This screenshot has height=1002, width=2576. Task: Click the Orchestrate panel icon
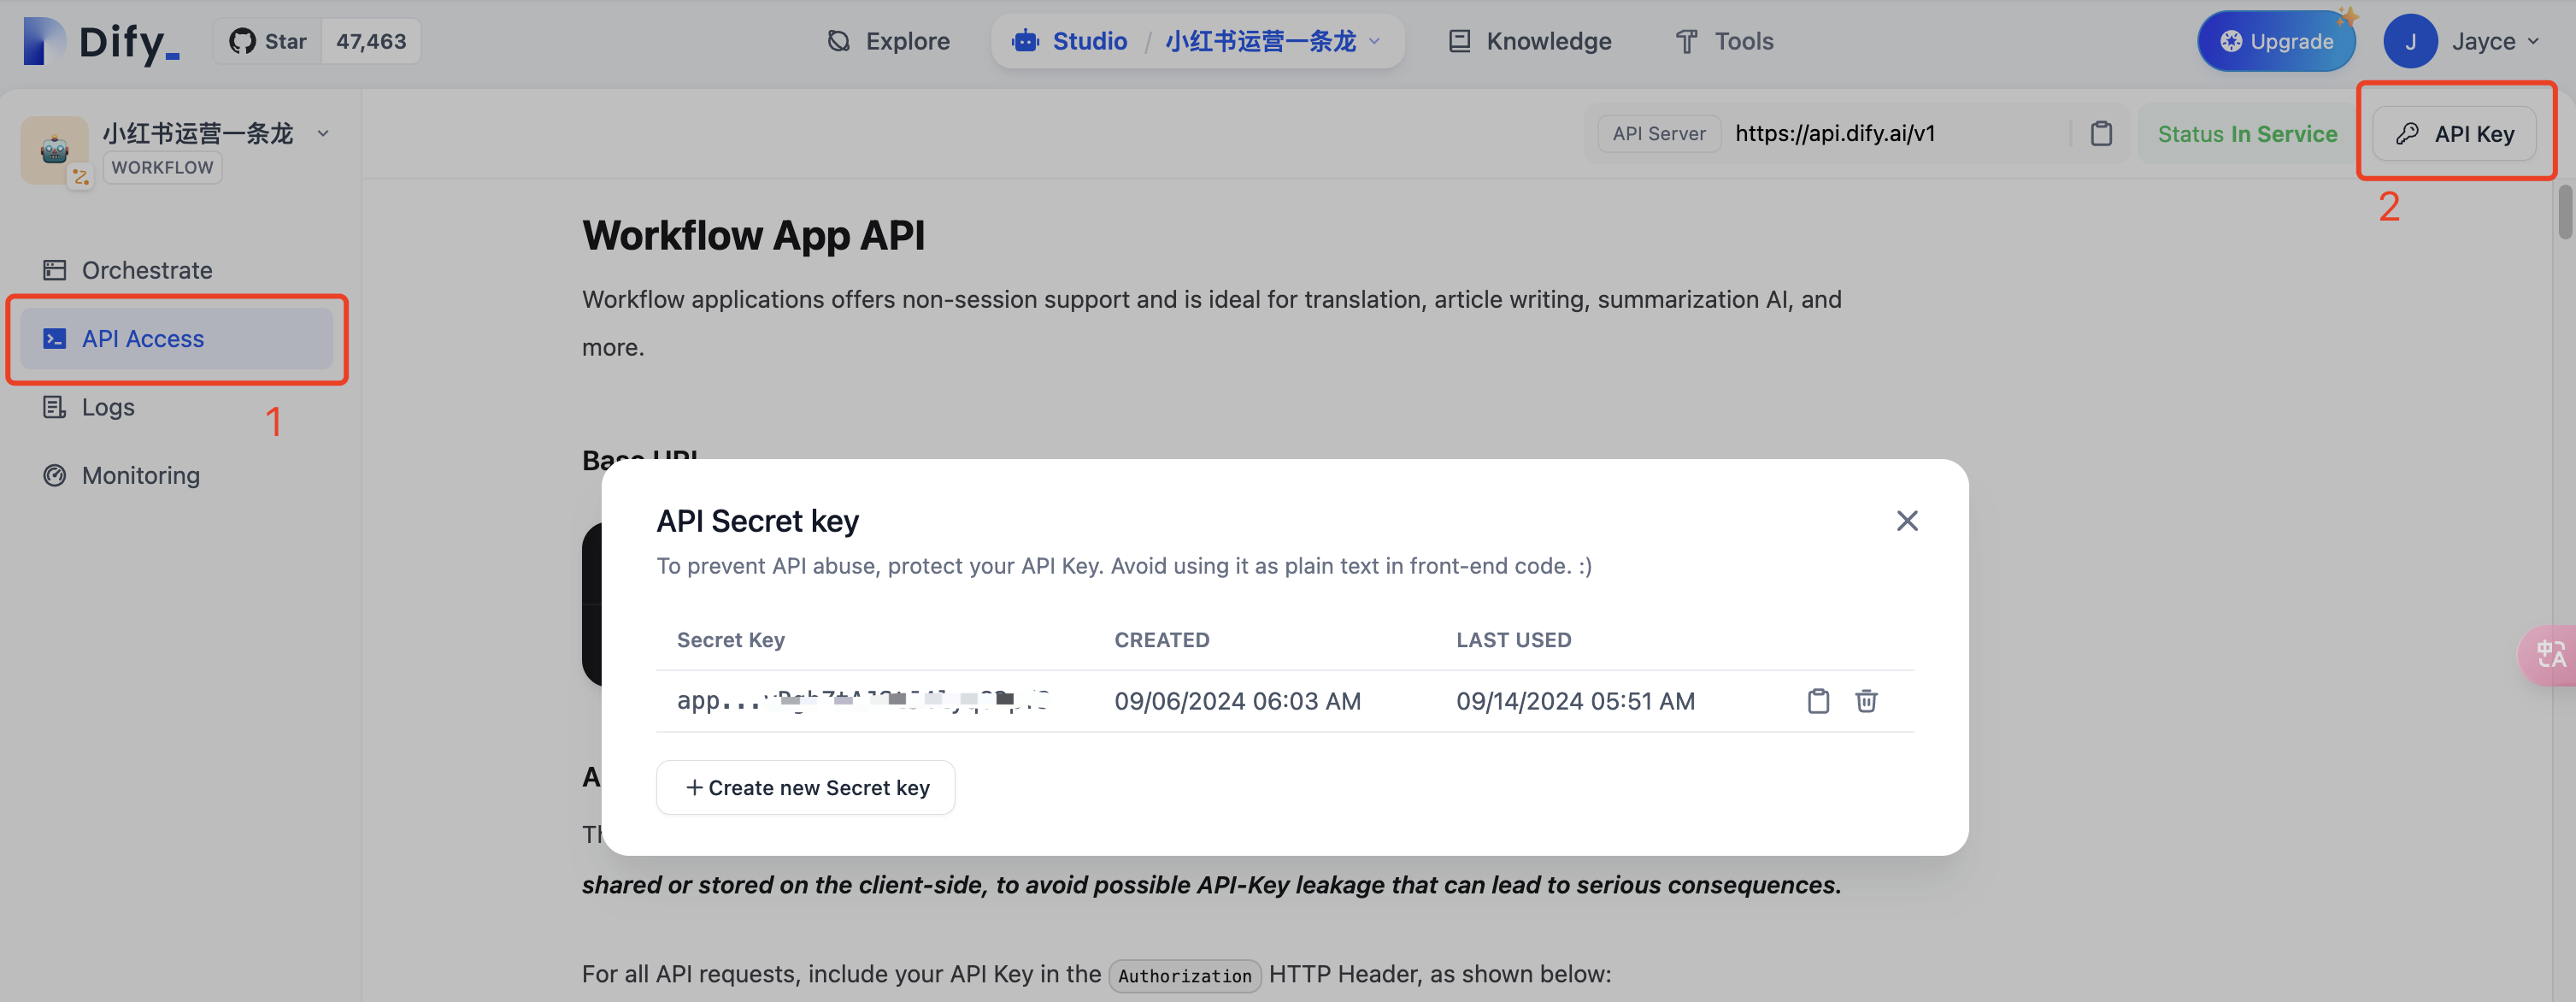click(x=54, y=270)
